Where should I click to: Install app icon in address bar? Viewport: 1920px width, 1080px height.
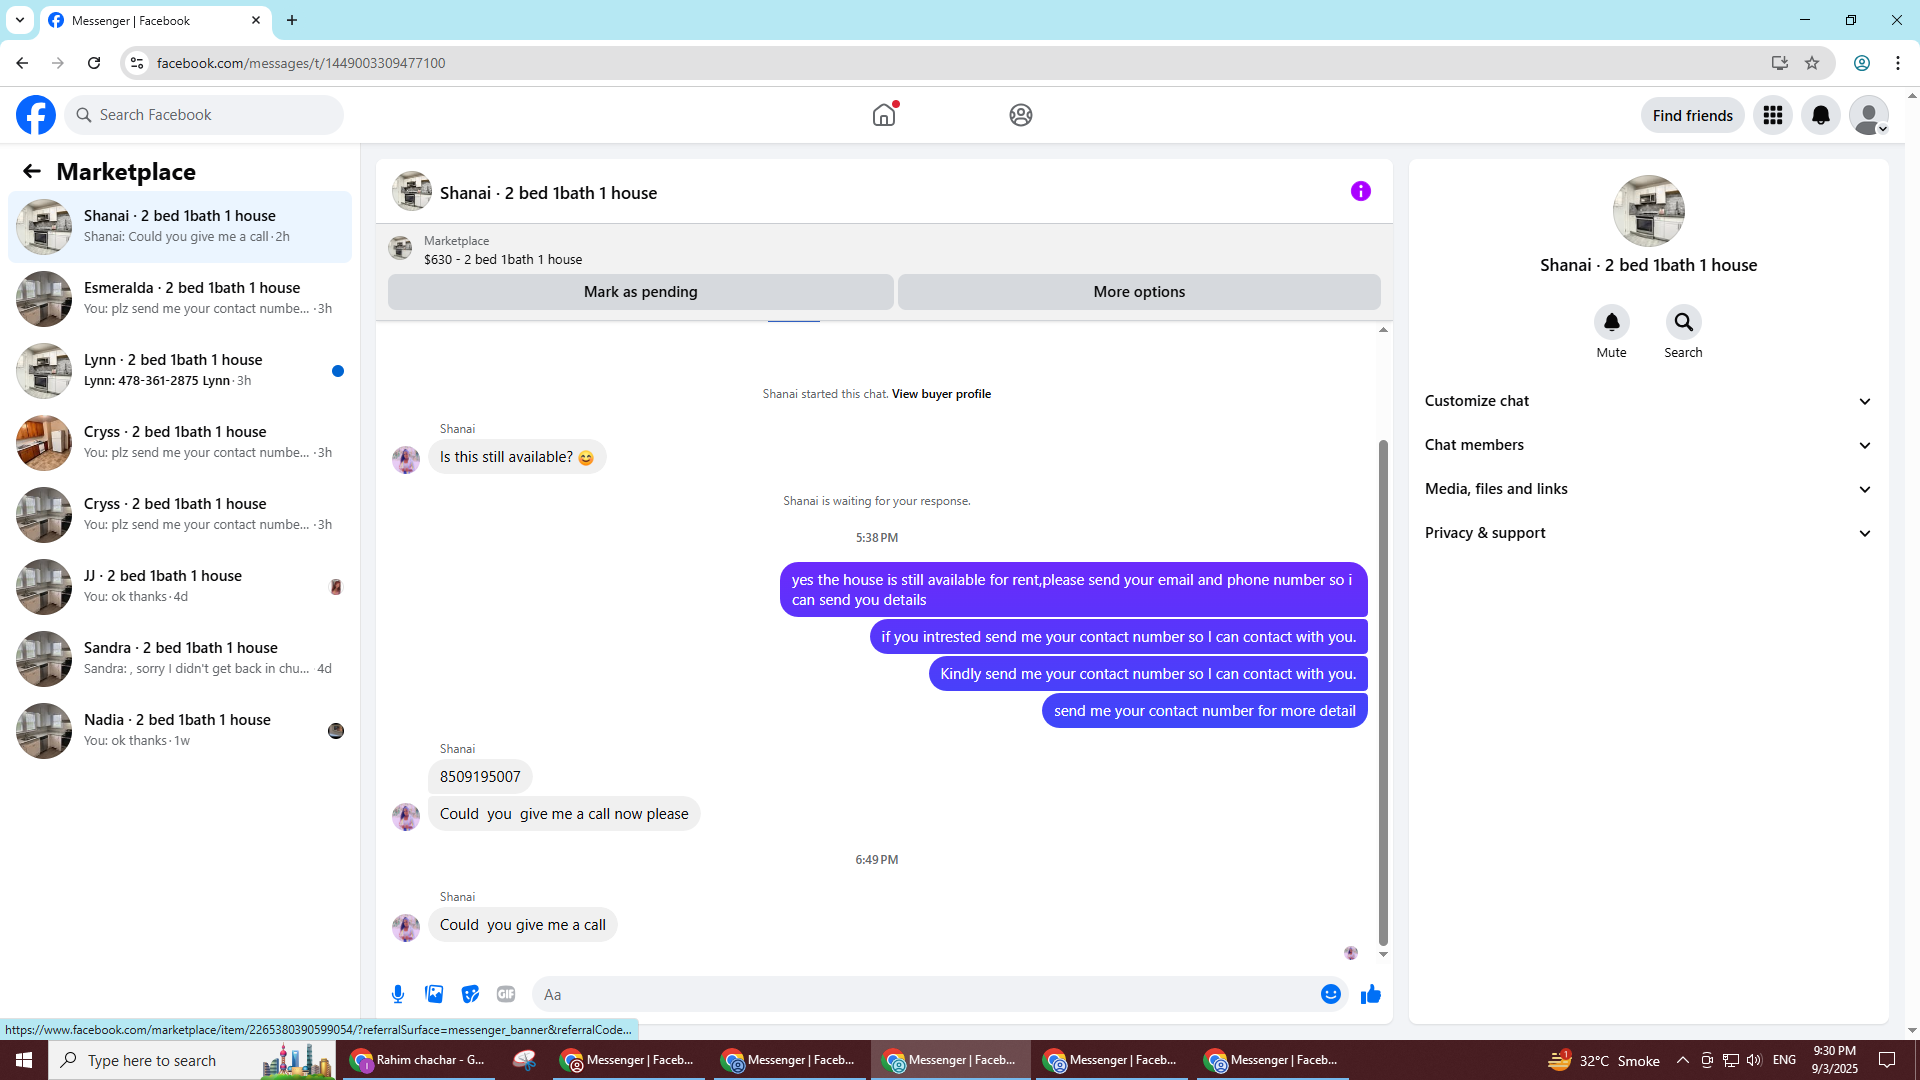point(1780,63)
